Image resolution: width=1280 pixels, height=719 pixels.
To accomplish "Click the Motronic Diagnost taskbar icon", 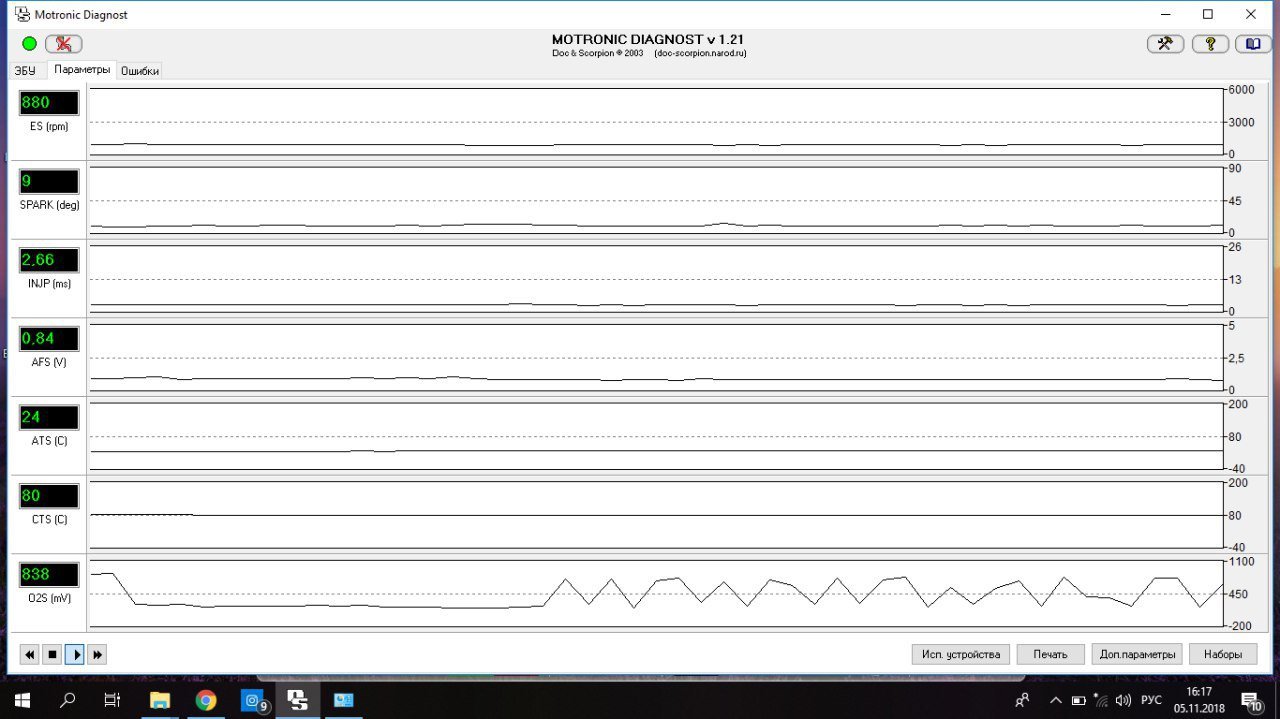I will coord(298,700).
